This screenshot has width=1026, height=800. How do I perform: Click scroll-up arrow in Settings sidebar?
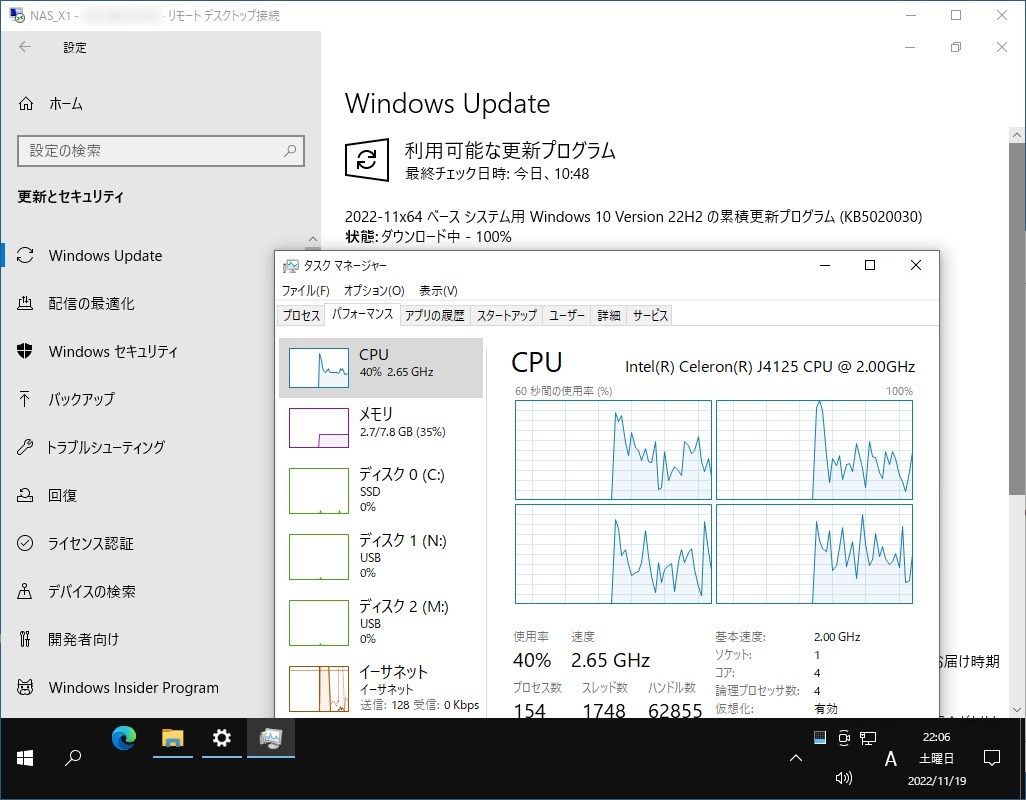(x=313, y=239)
